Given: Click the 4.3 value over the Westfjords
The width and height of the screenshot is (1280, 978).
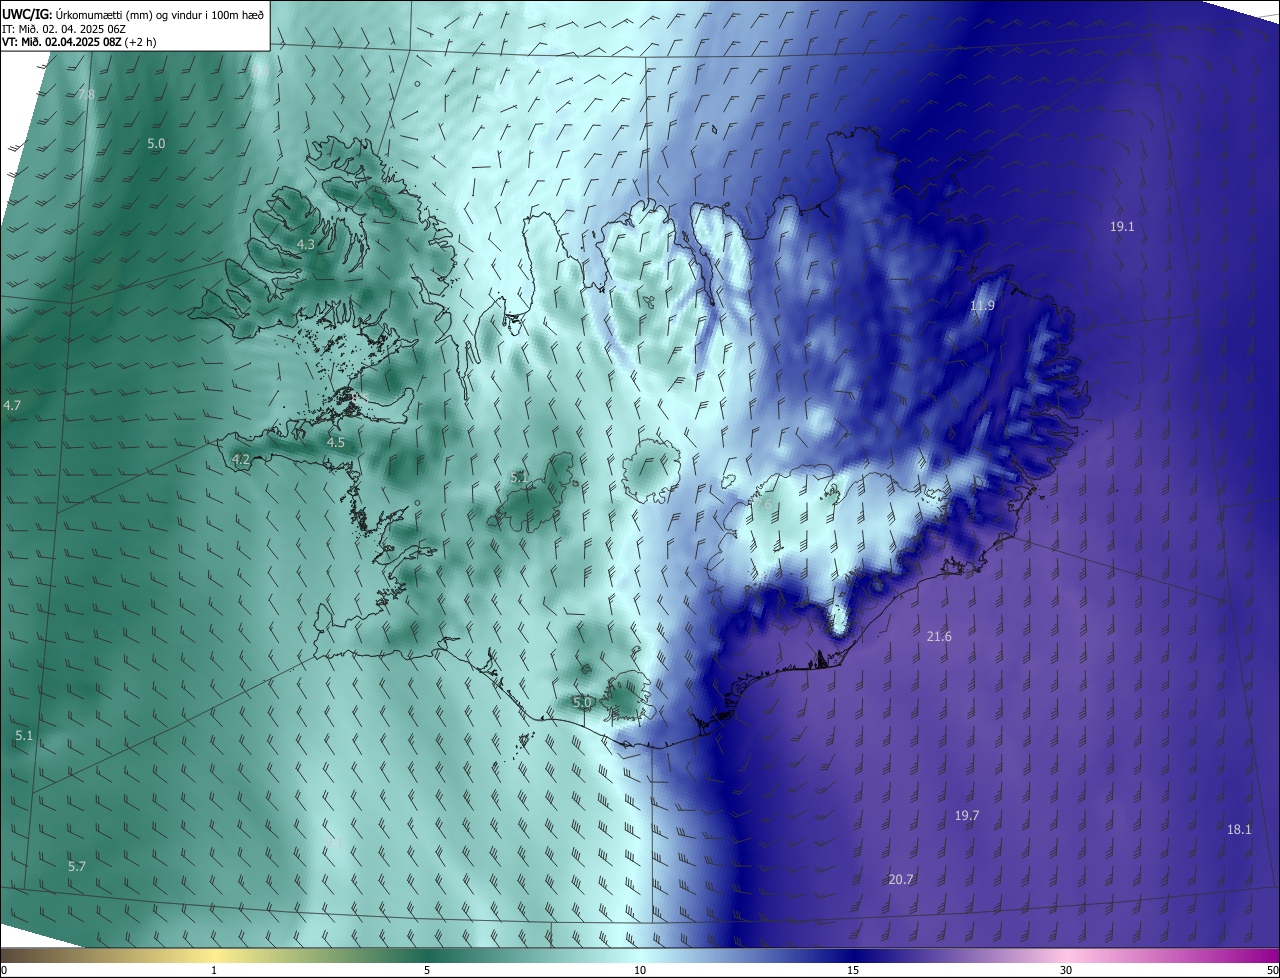Looking at the screenshot, I should coord(306,244).
